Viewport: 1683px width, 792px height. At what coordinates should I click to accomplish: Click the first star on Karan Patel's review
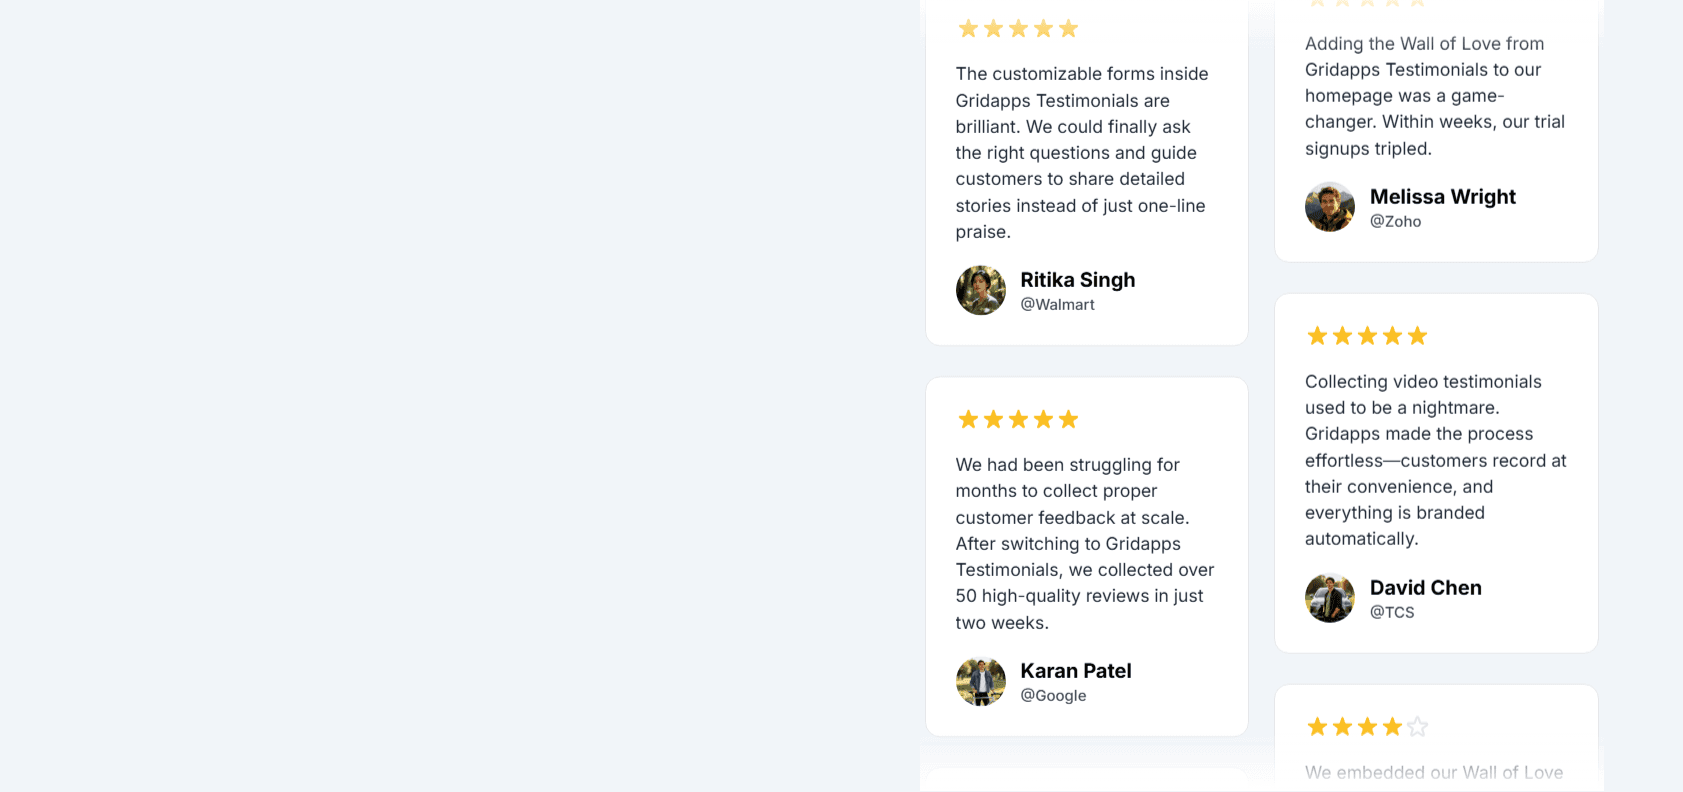pos(968,418)
